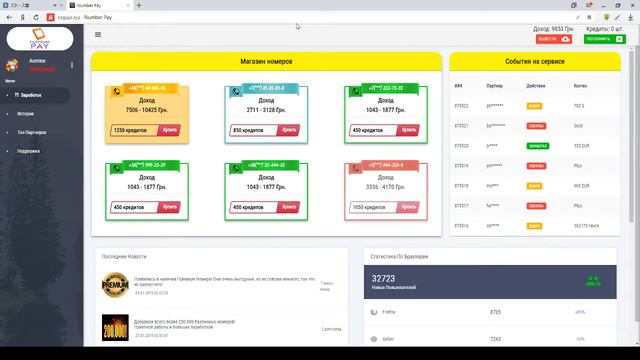The width and height of the screenshot is (640, 360).
Task: Click the 3336 - 4170 Грн. income text
Action: coord(386,187)
